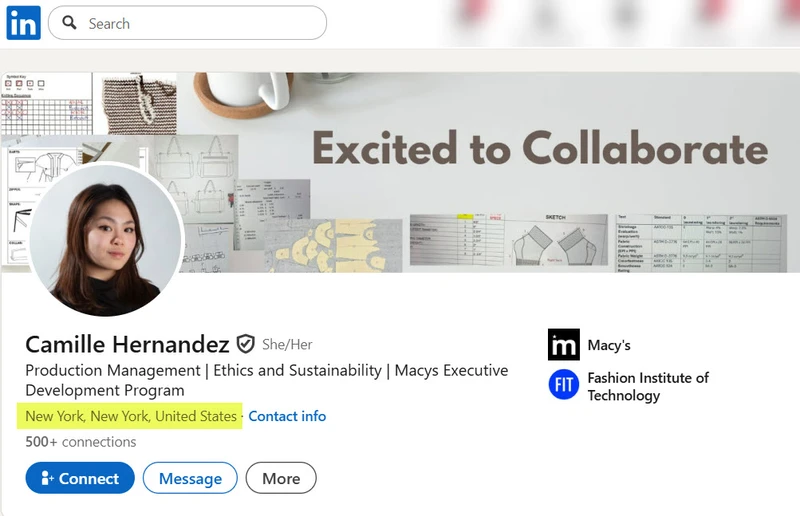Click the magnifying glass search icon
Image resolution: width=800 pixels, height=516 pixels.
click(69, 23)
